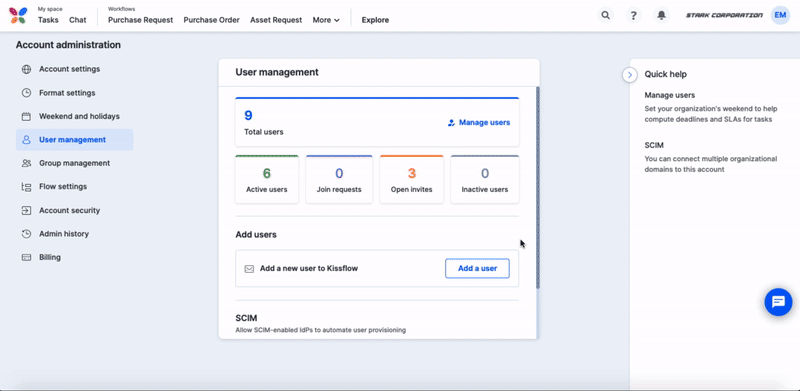
Task: Click the Kissflow logo icon
Action: (18, 15)
